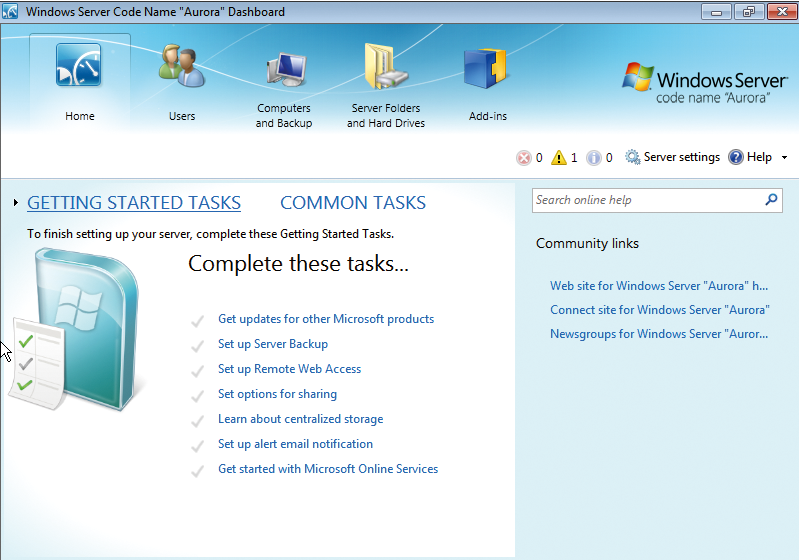The image size is (799, 560).
Task: Expand the Help dropdown arrow
Action: pos(784,157)
